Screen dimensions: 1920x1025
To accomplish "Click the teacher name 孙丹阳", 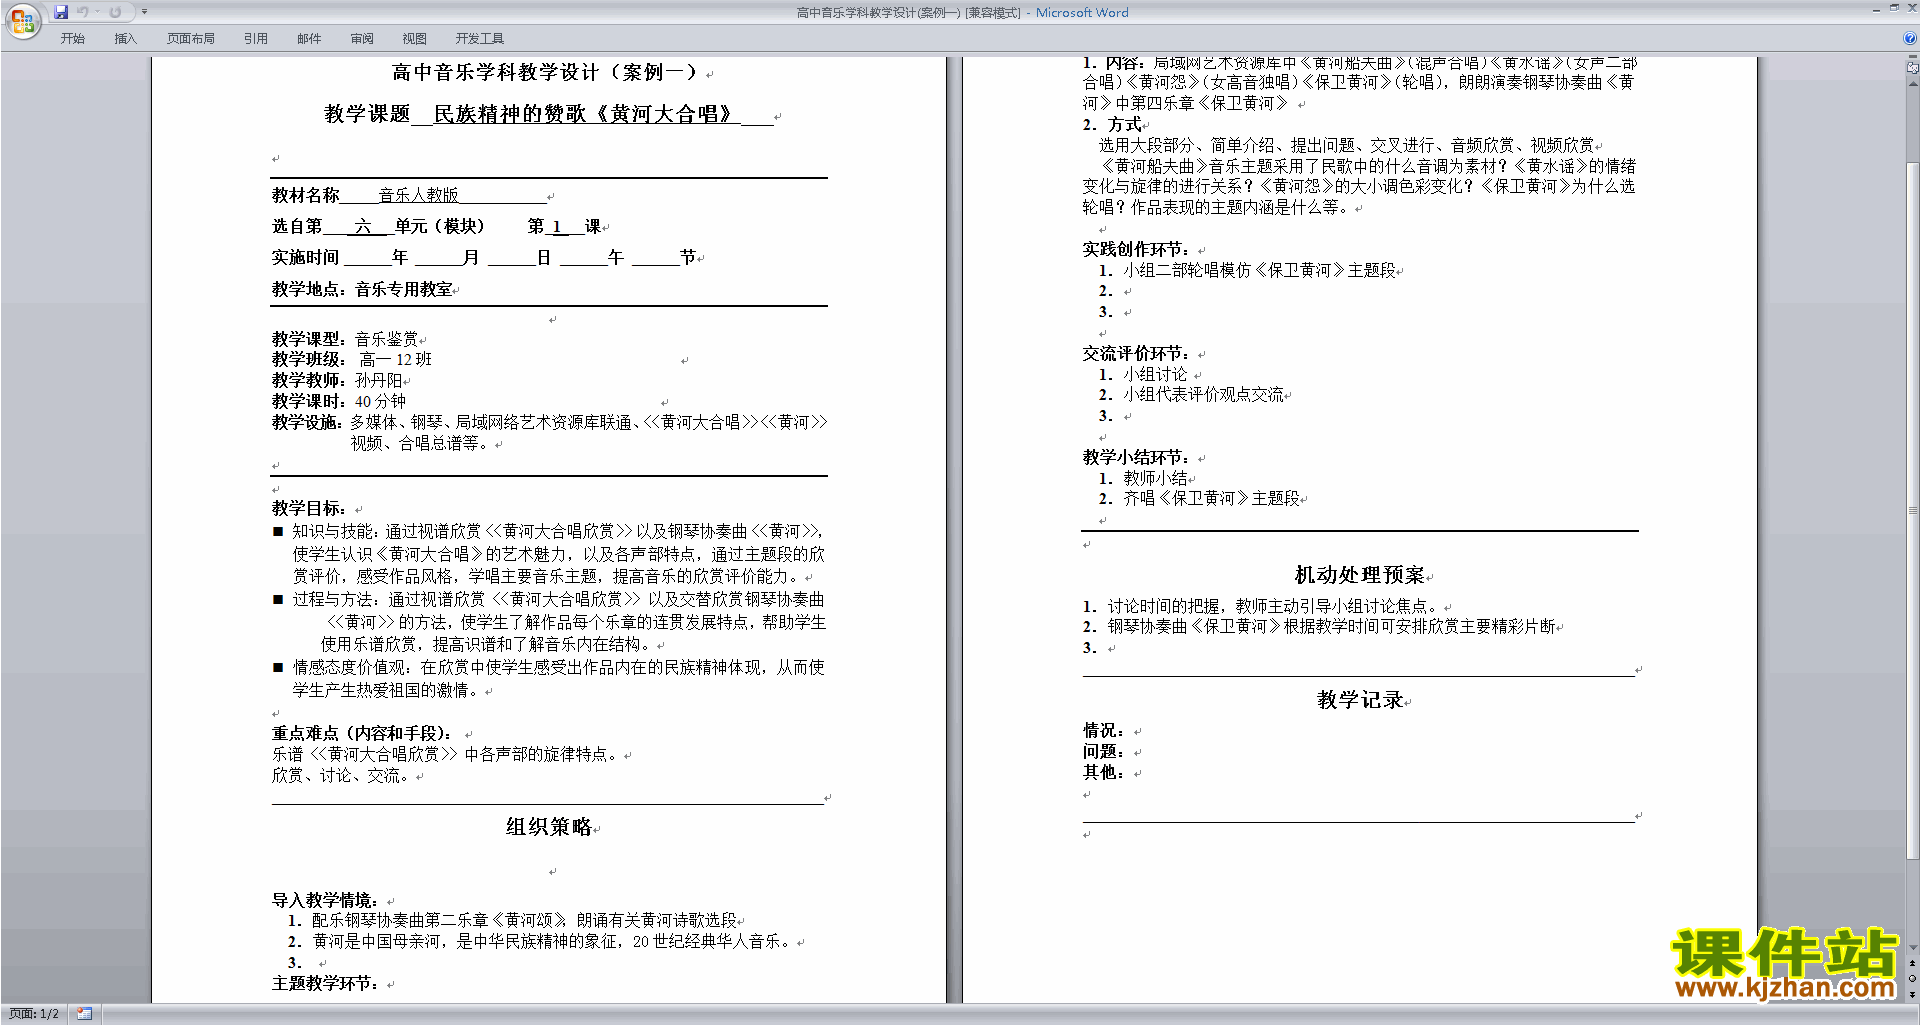I will (379, 380).
